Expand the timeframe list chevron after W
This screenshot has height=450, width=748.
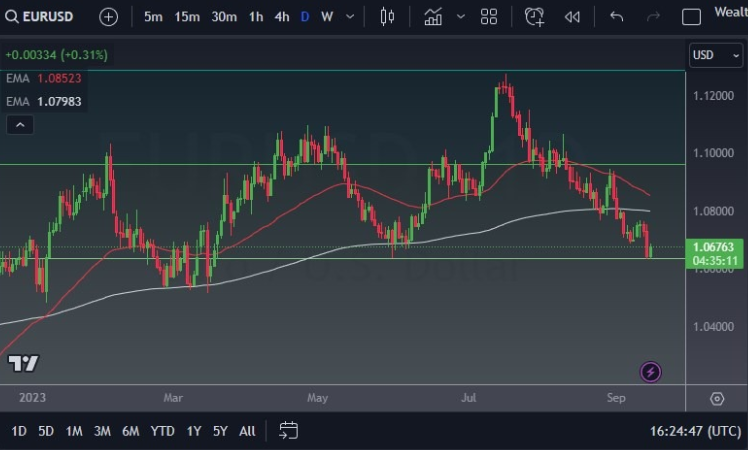click(x=352, y=17)
